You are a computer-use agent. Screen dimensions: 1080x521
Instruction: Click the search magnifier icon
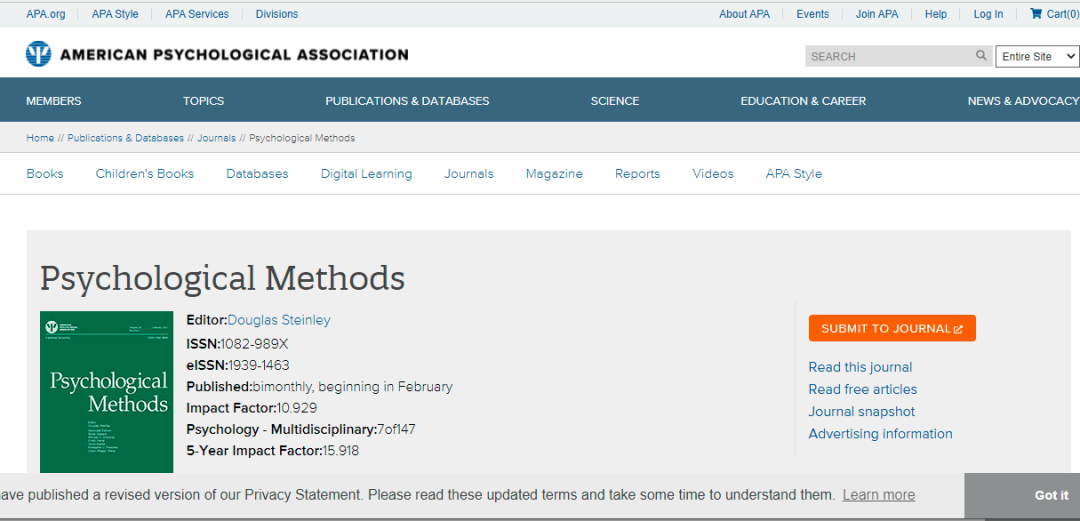981,56
